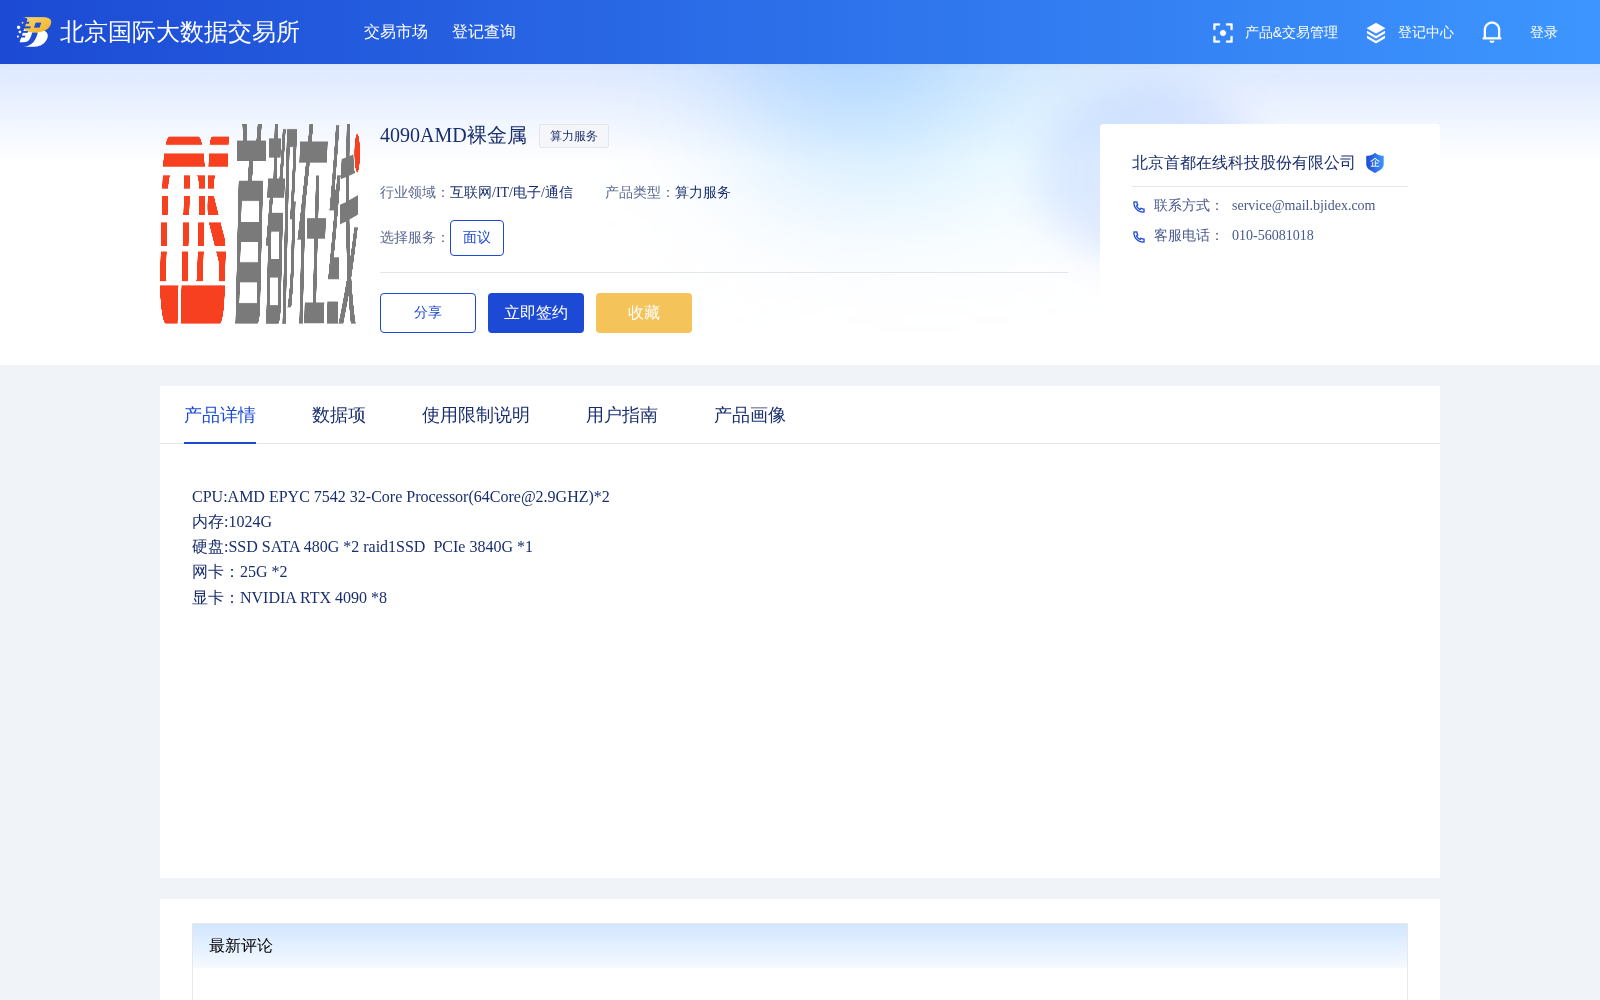Click the phone icon beside 客服电话
Image resolution: width=1600 pixels, height=1000 pixels.
click(1138, 236)
